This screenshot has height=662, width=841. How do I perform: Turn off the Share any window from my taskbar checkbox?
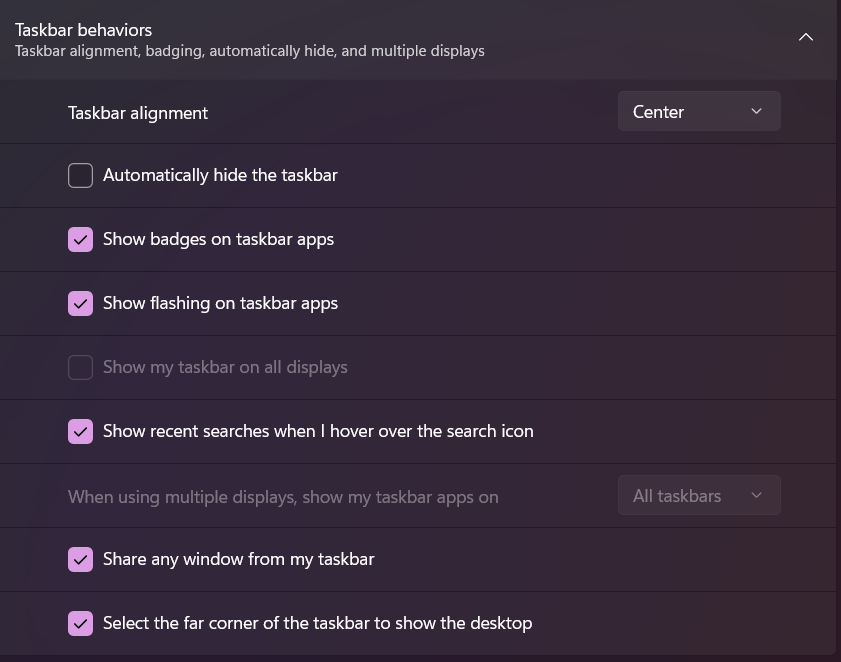[x=80, y=560]
